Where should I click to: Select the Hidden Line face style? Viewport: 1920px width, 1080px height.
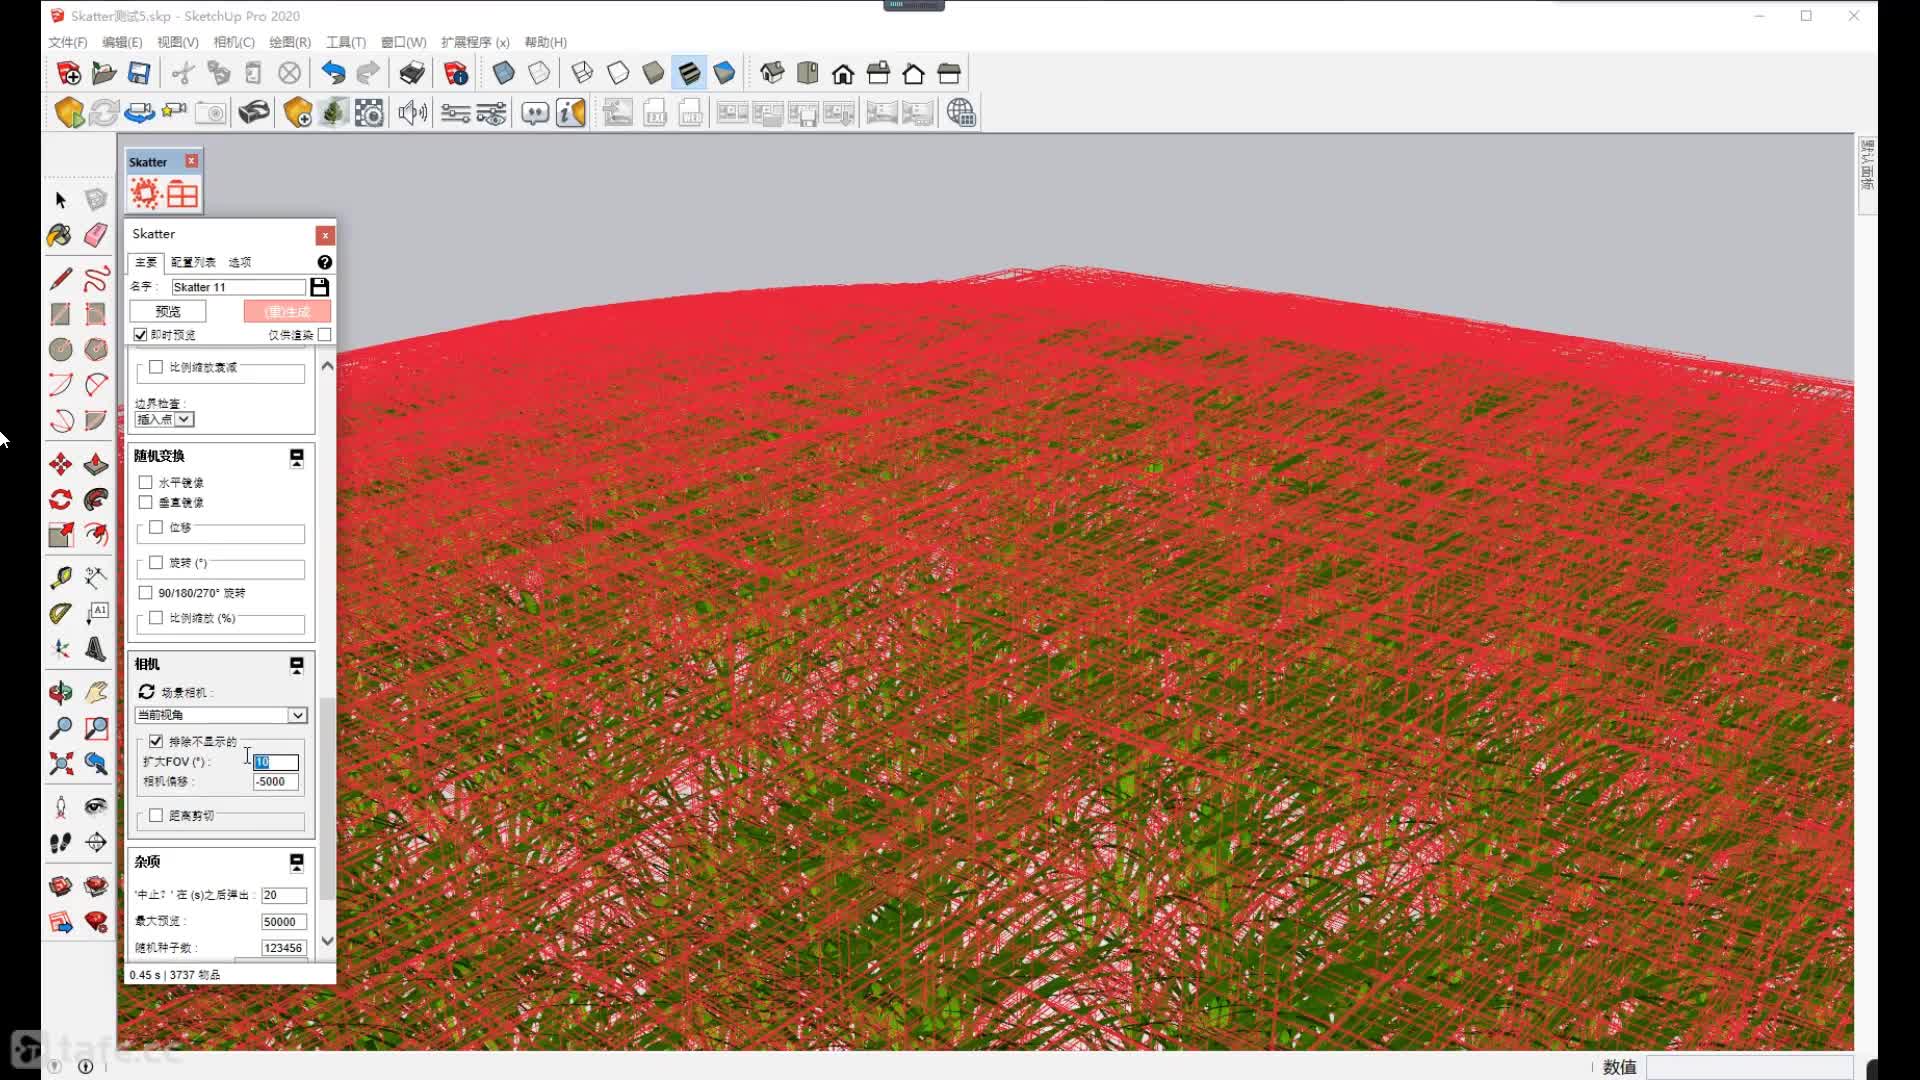point(618,73)
